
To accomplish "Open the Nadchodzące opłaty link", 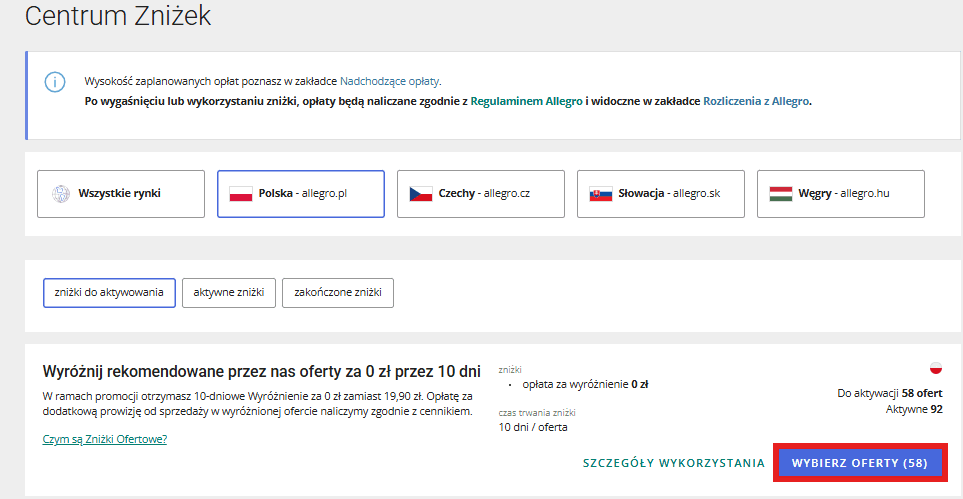I will (x=390, y=81).
